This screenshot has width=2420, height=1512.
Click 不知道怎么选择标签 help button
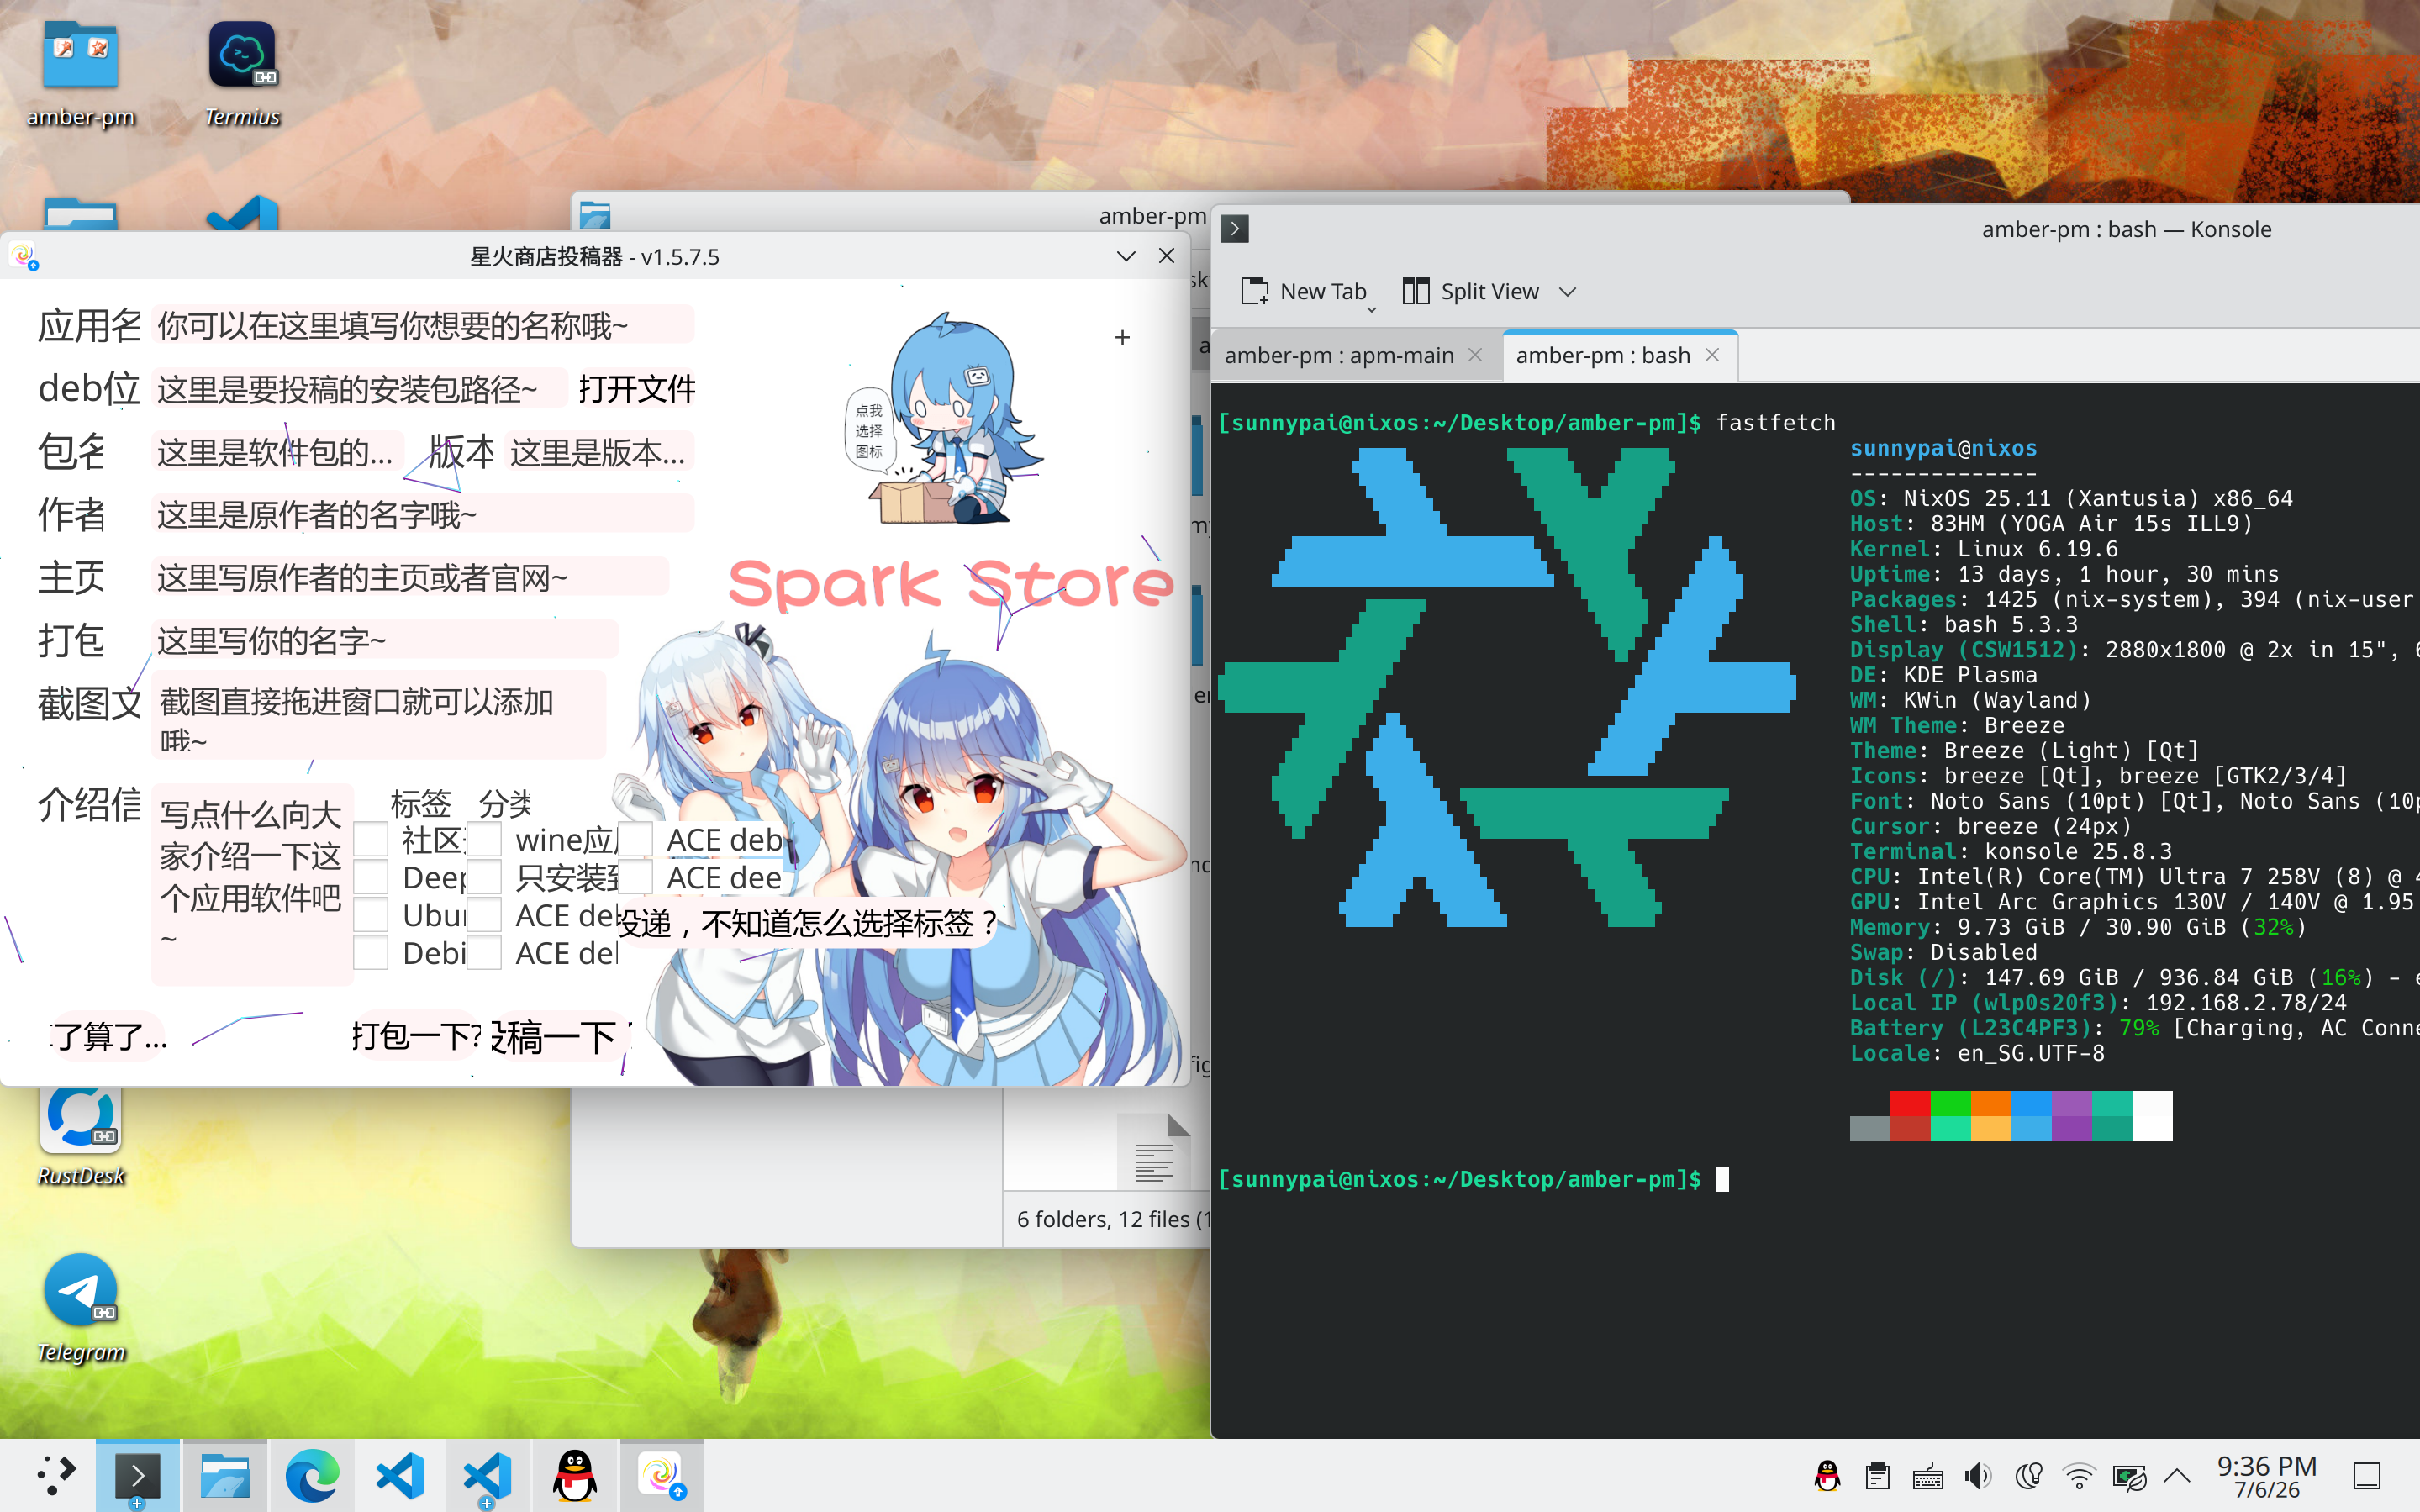click(807, 922)
